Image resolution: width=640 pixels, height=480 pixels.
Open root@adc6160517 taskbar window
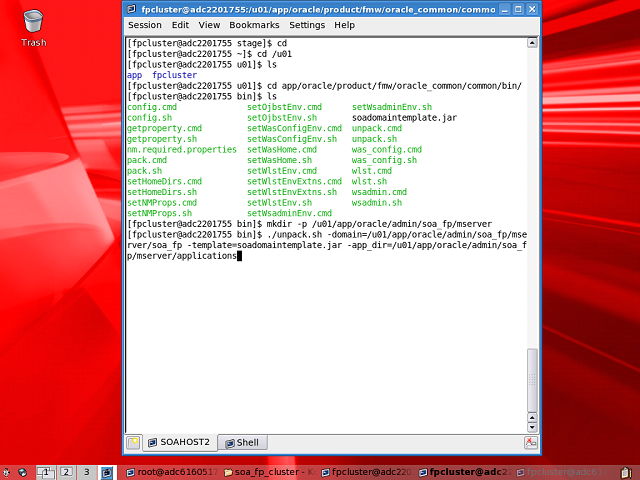[x=170, y=471]
